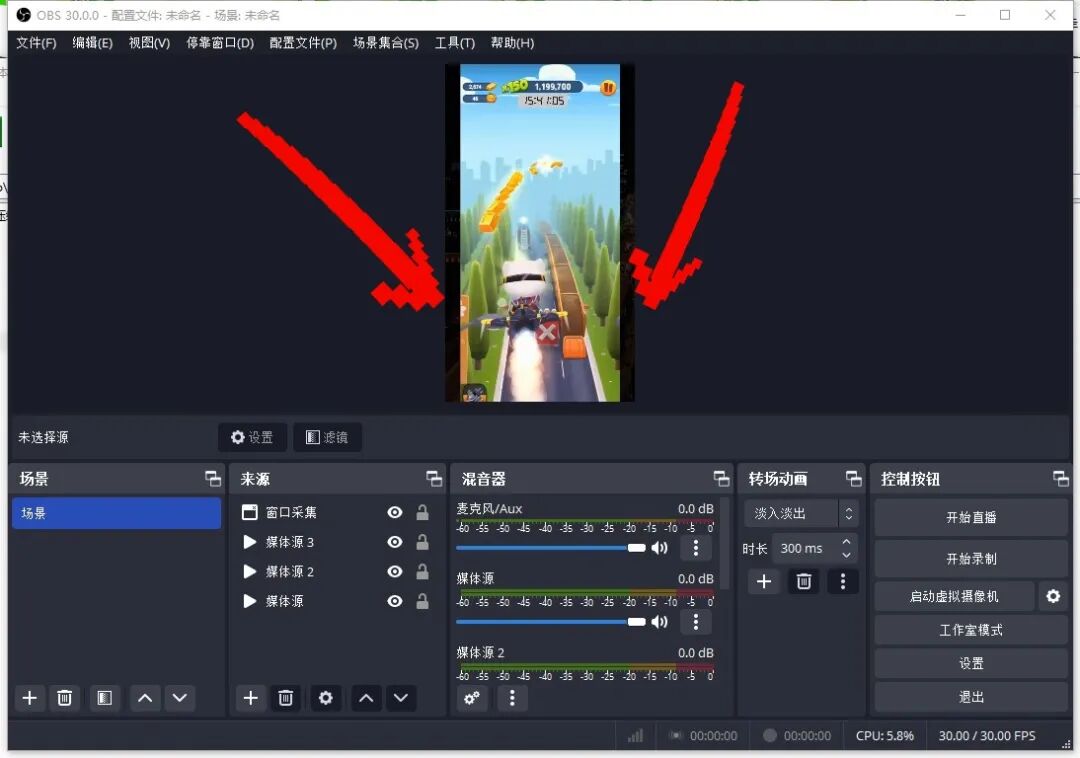Delete selected scene with trash icon
The image size is (1080, 758).
click(x=64, y=698)
